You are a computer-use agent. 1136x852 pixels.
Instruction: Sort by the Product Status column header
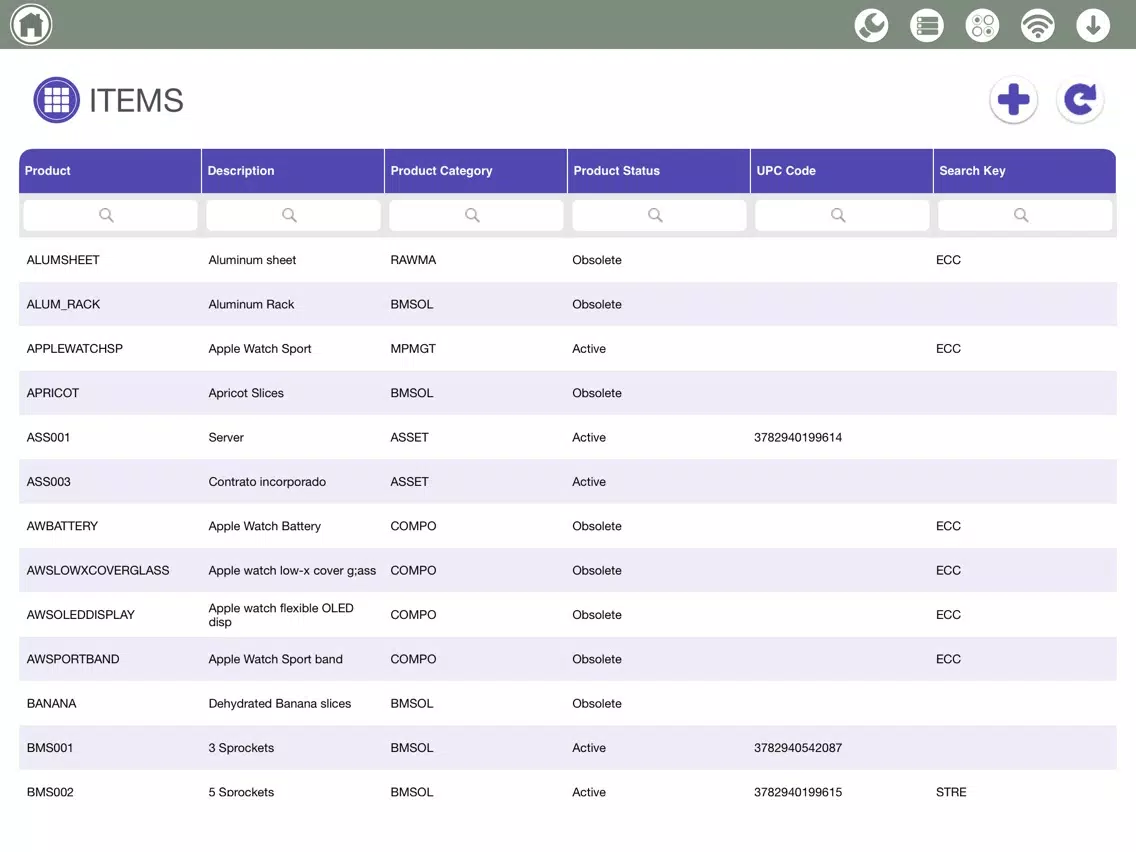coord(659,171)
